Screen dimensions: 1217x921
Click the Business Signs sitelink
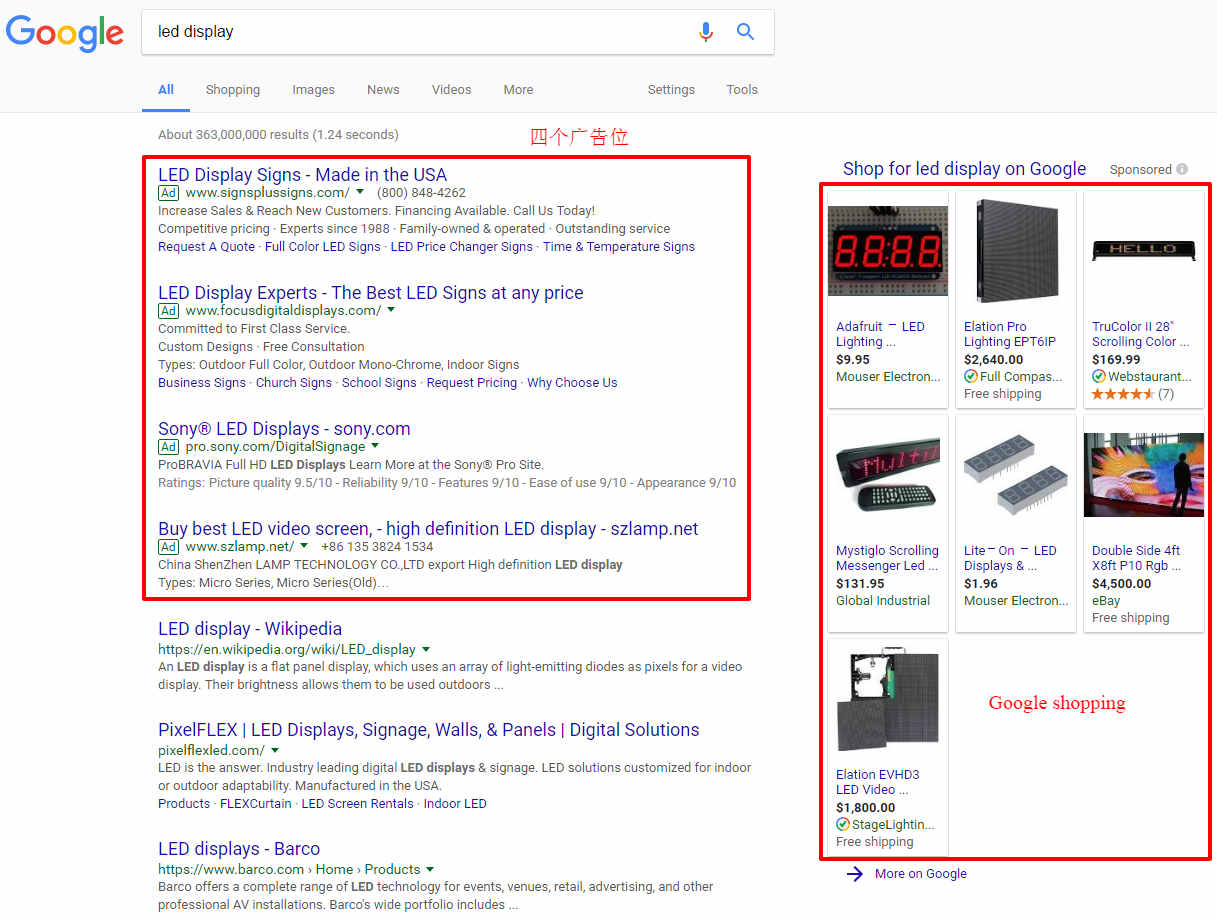click(202, 382)
